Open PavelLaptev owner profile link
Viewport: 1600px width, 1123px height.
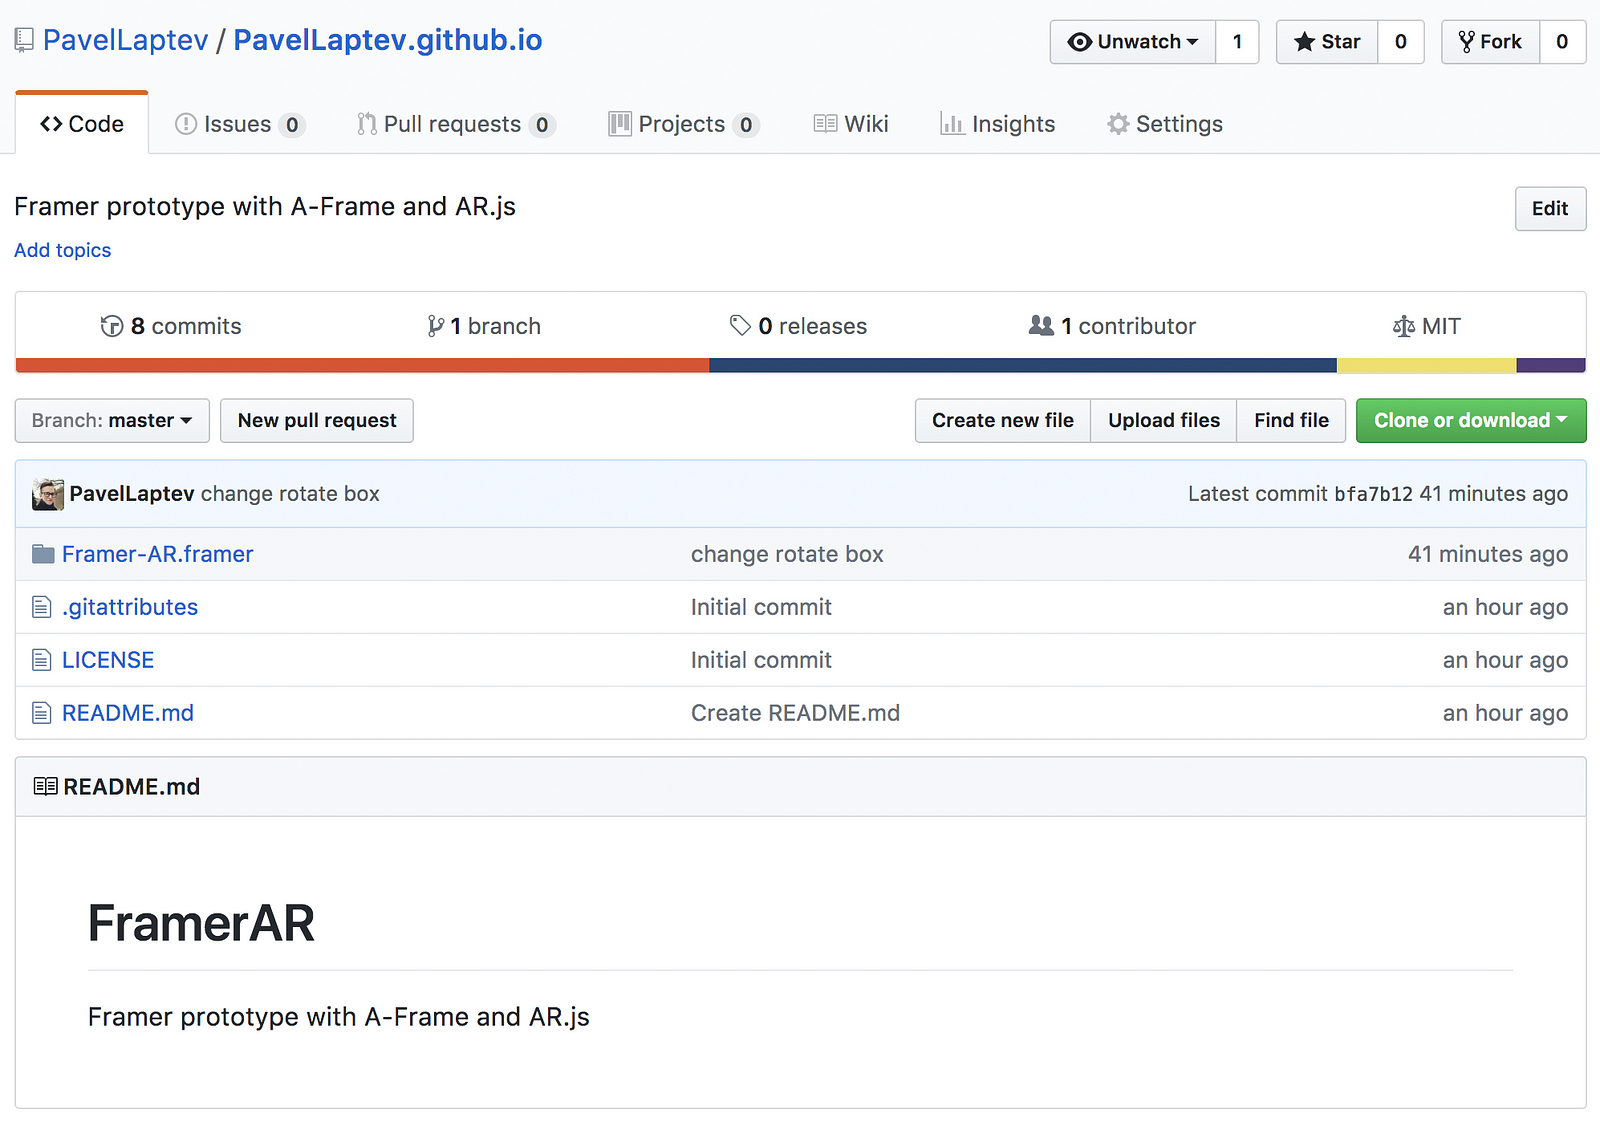(126, 40)
